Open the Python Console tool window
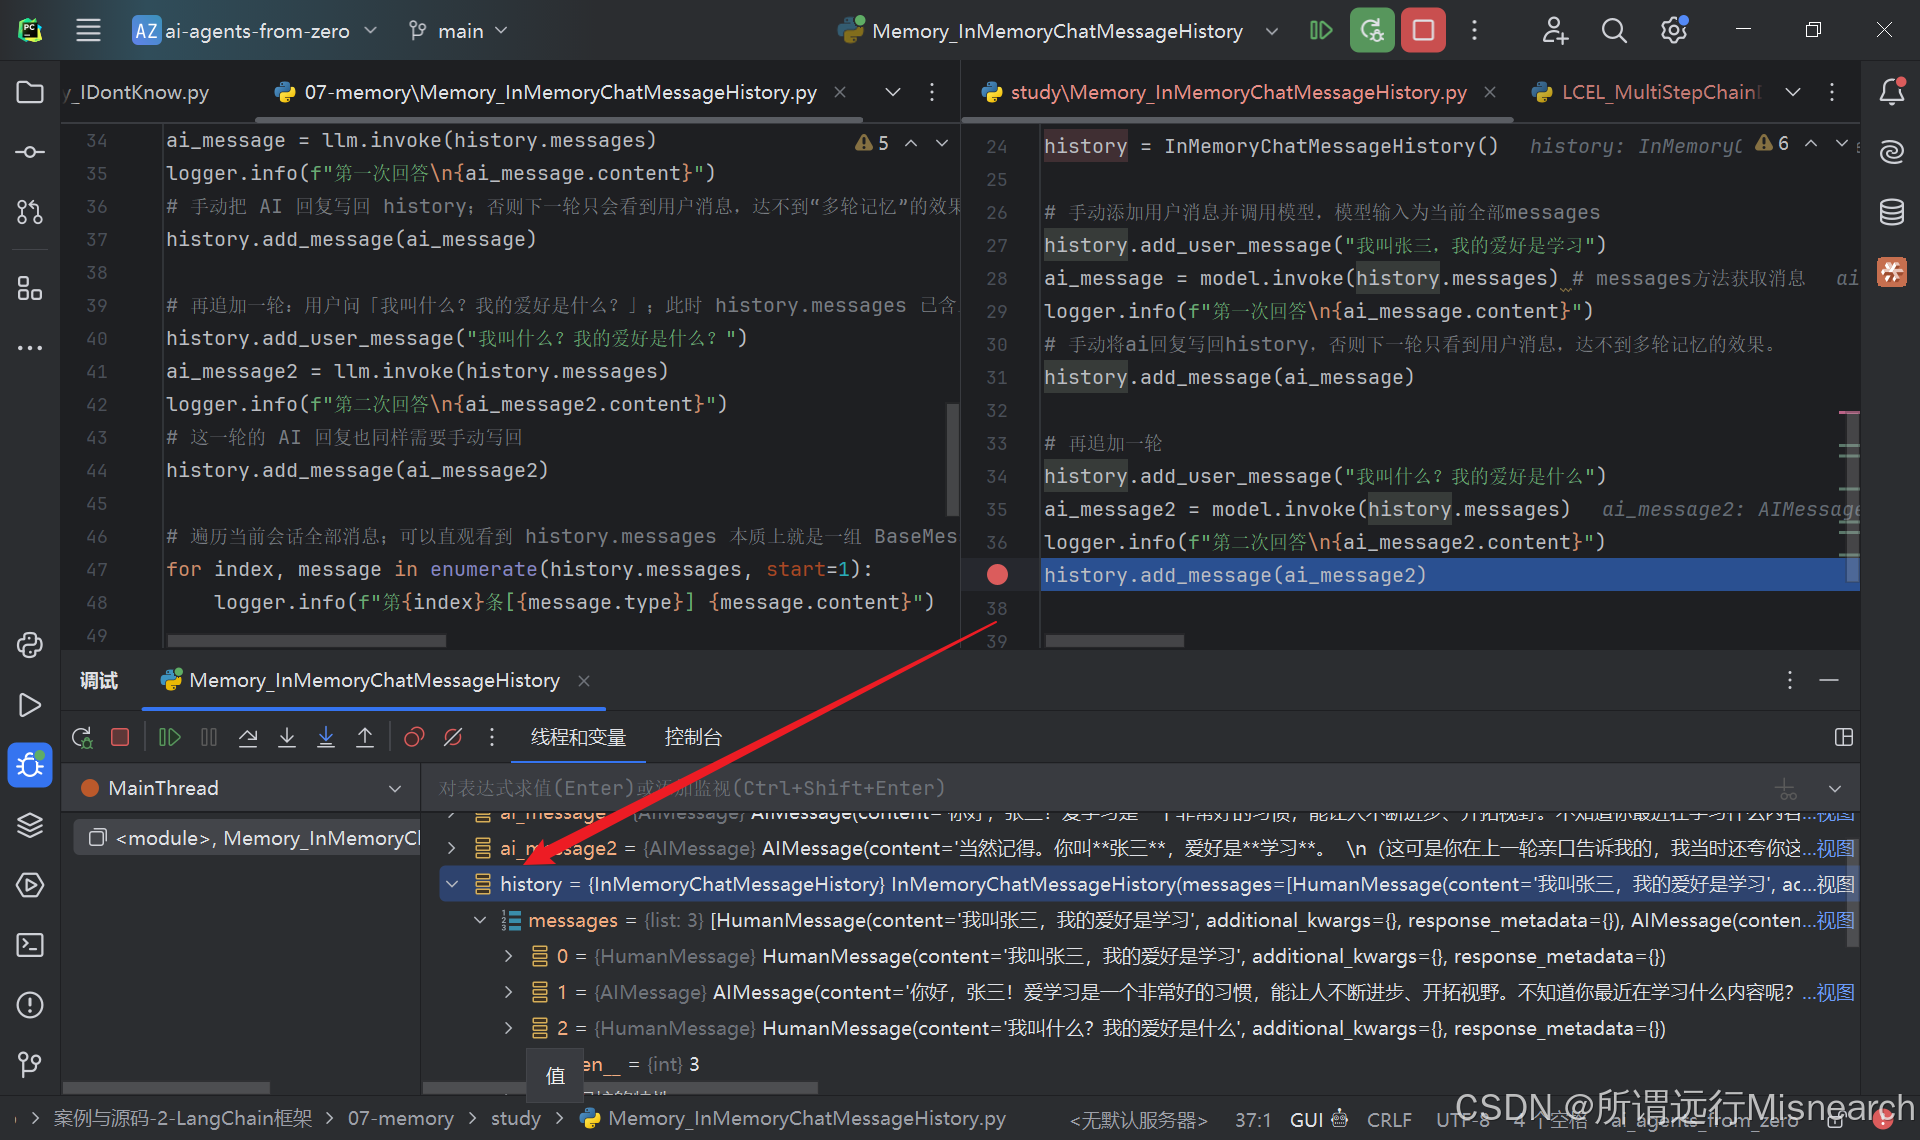 point(30,645)
